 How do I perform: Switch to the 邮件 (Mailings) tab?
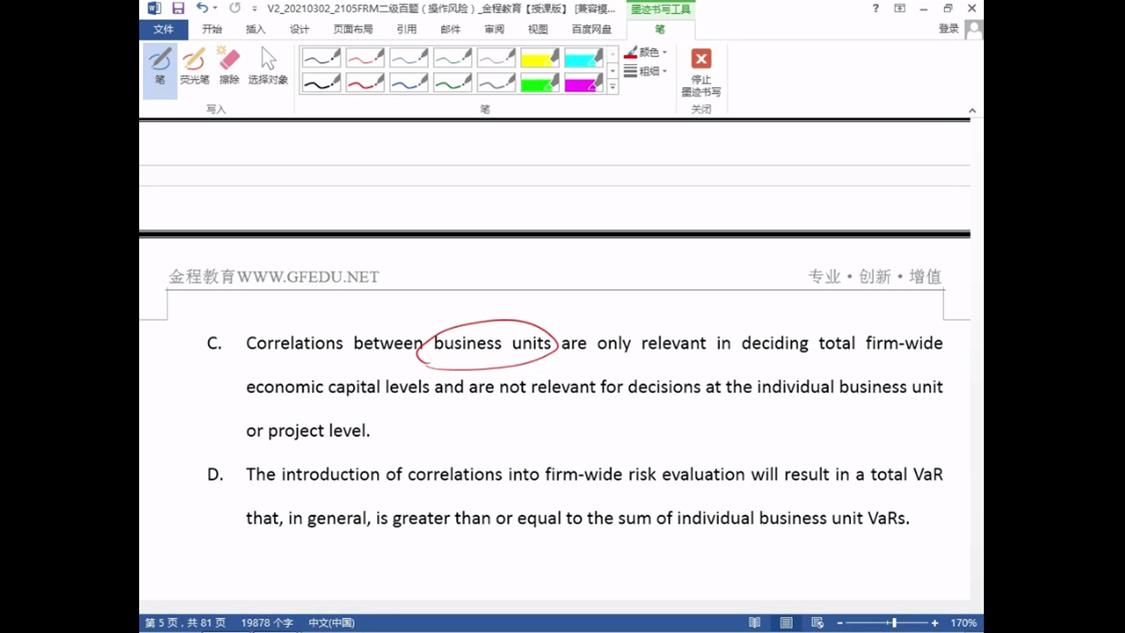coord(450,29)
